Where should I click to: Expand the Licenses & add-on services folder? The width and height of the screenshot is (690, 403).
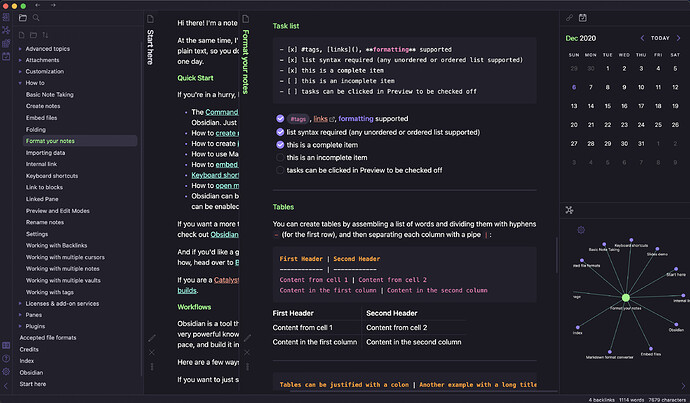[x=20, y=304]
